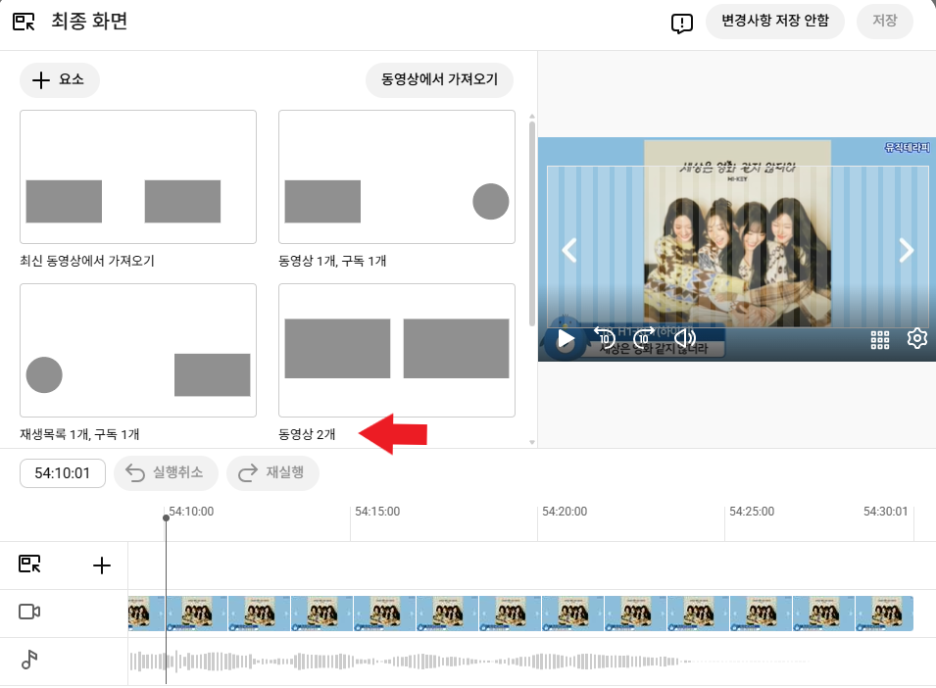Viewport: 936px width, 688px height.
Task: Click the audio track music note icon
Action: tap(29, 659)
